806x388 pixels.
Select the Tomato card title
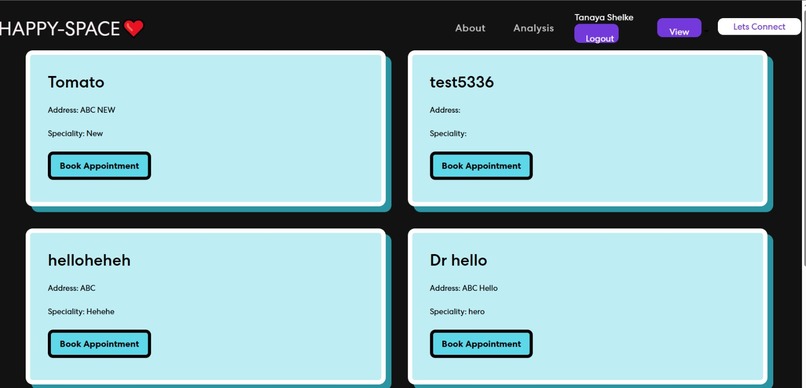[76, 82]
